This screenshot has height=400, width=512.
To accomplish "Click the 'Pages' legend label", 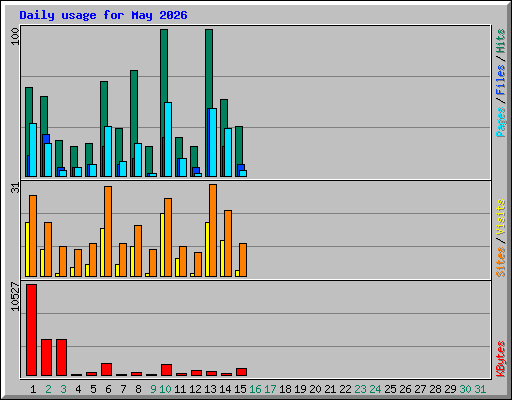I will pyautogui.click(x=500, y=122).
